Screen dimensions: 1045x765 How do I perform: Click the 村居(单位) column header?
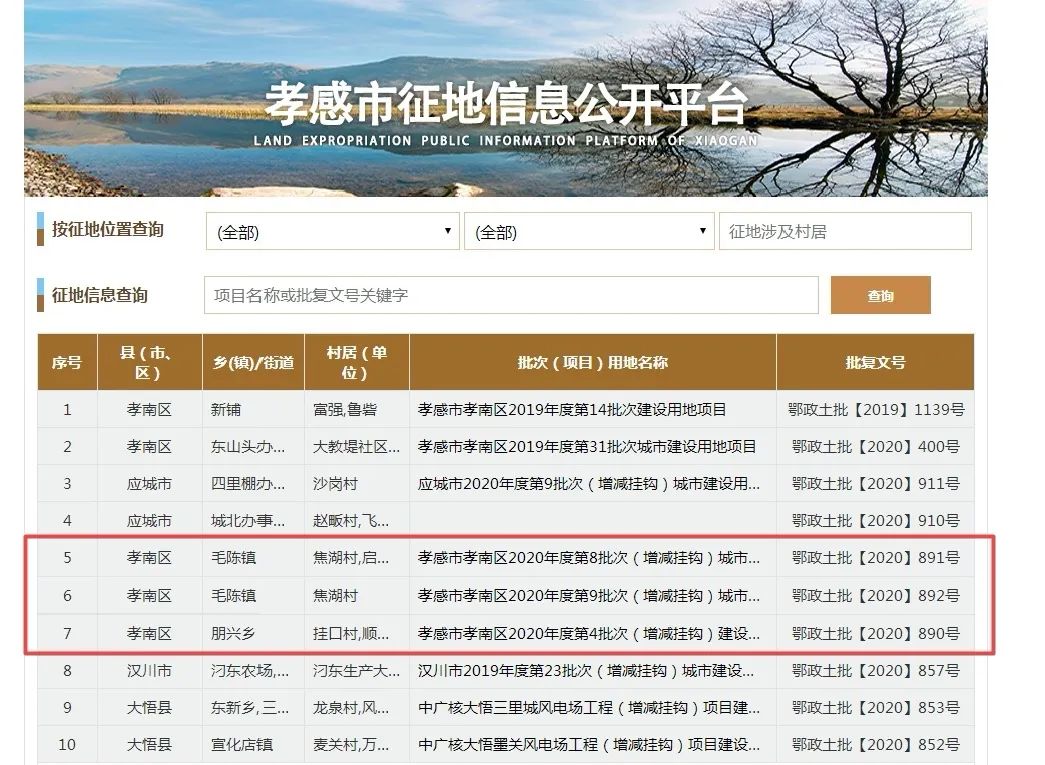[356, 362]
